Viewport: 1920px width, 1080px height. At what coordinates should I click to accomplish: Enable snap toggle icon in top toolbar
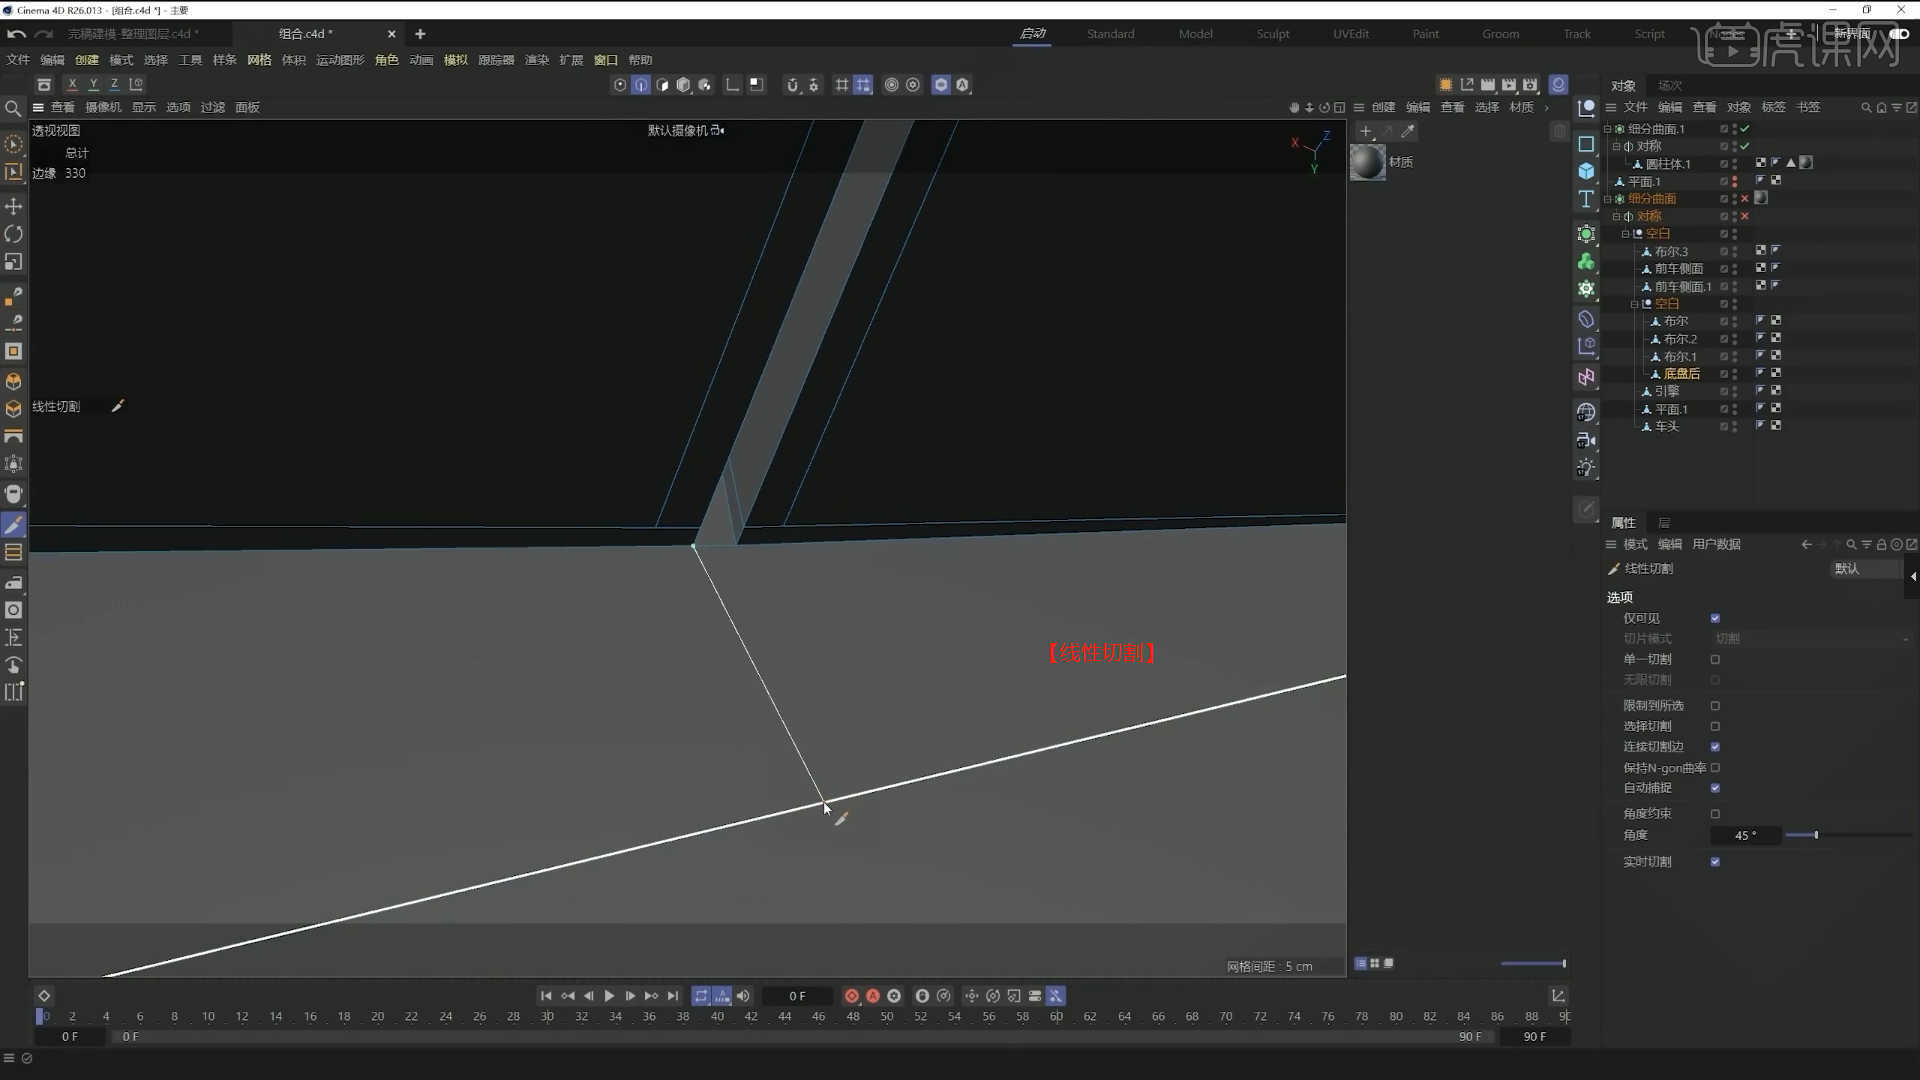point(793,85)
